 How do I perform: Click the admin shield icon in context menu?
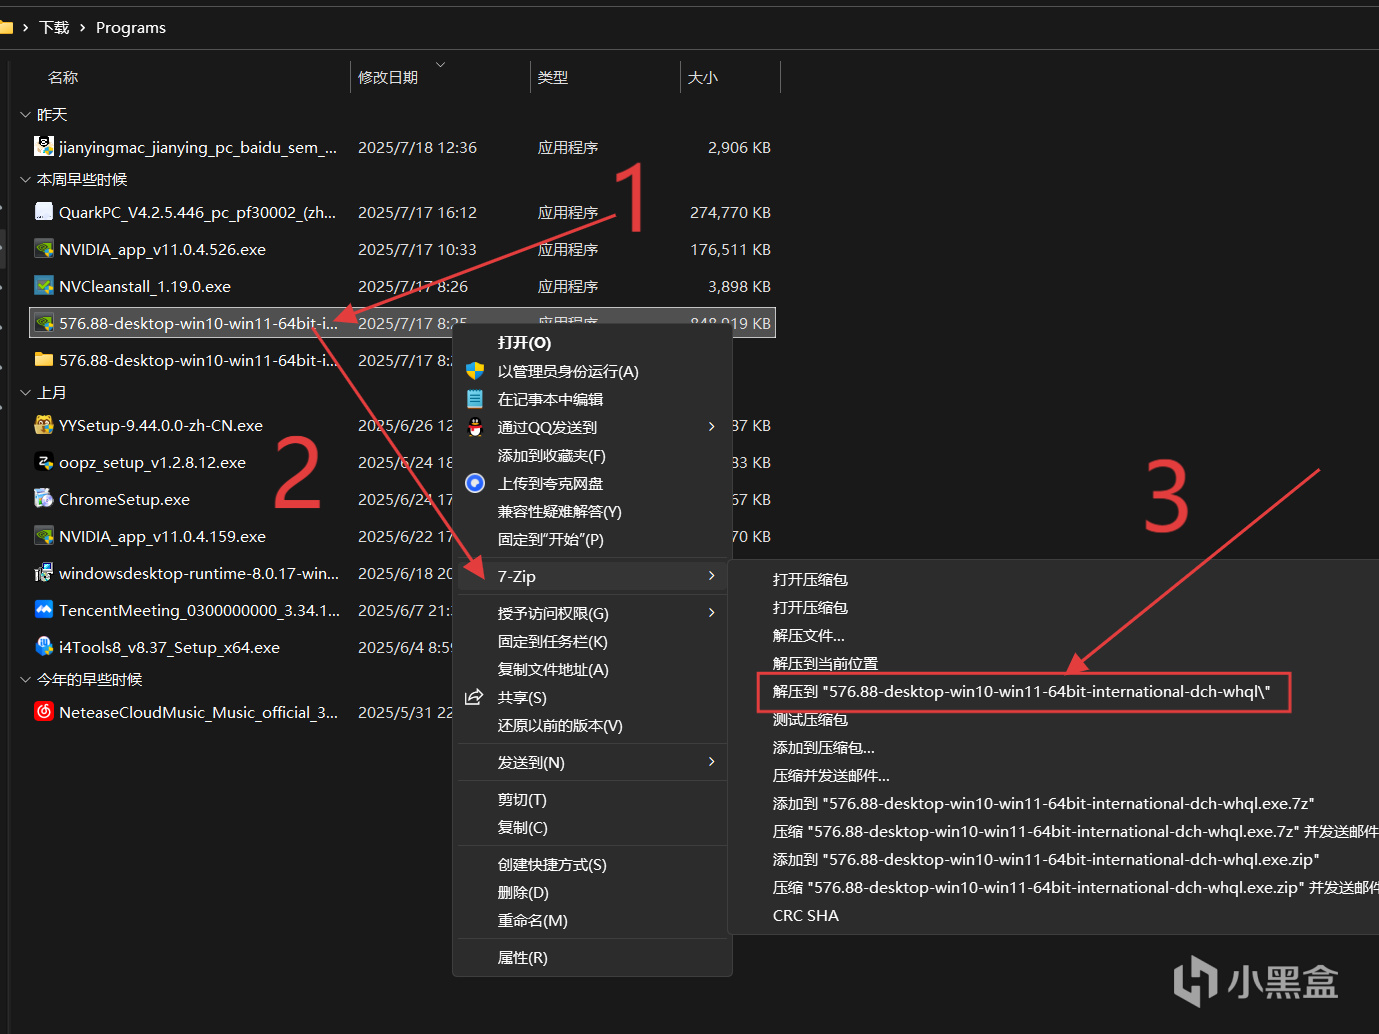point(476,371)
